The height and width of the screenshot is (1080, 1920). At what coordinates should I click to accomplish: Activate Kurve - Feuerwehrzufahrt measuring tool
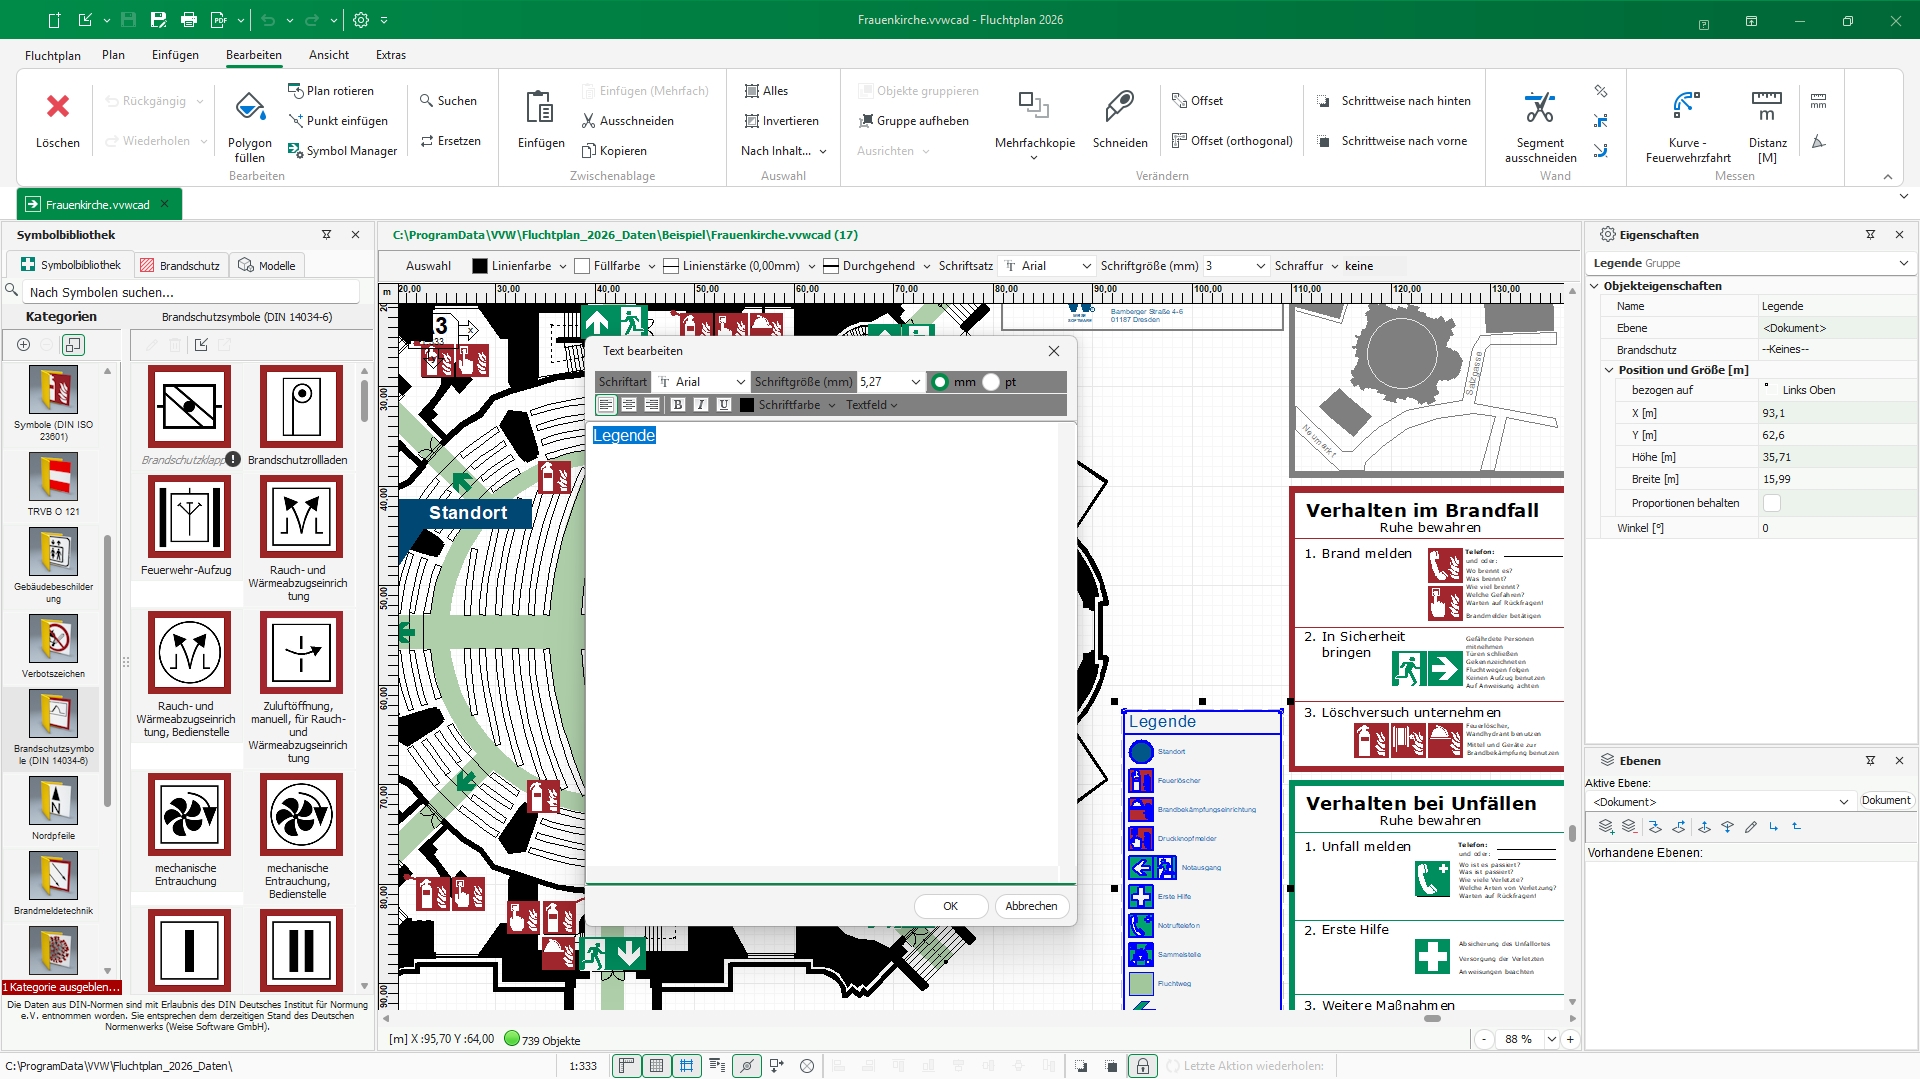tap(1687, 107)
